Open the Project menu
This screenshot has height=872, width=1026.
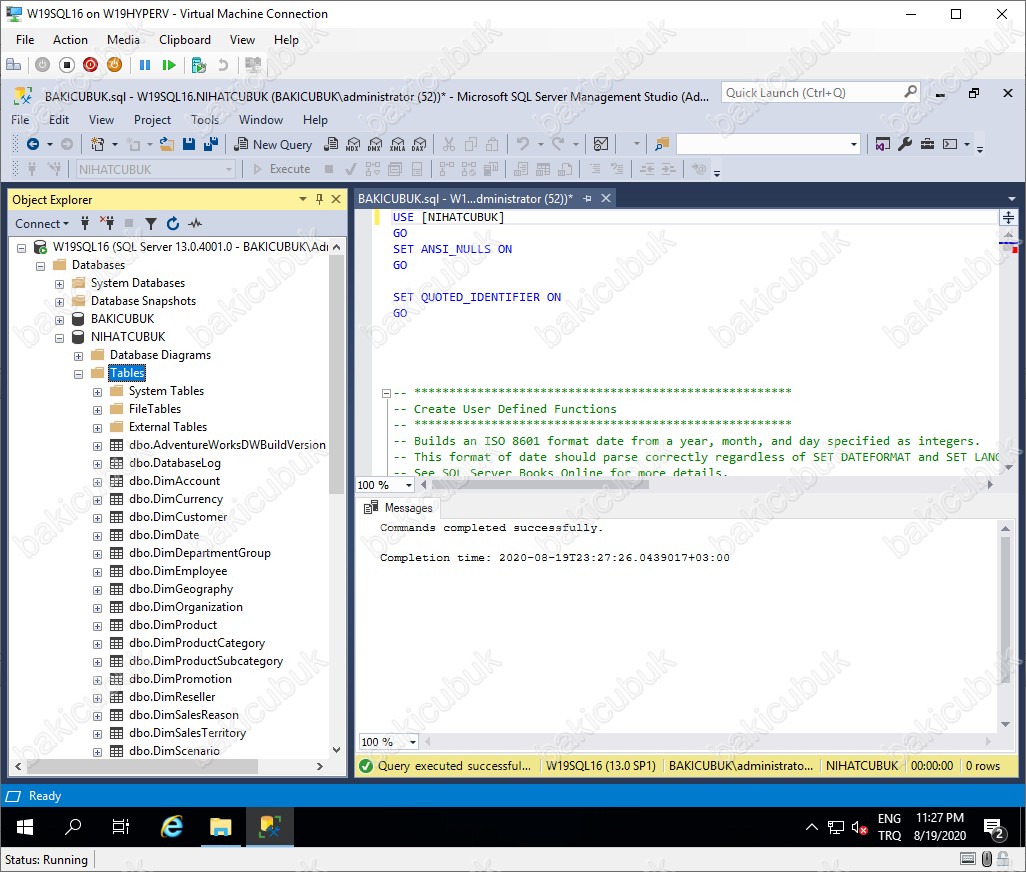pos(152,120)
